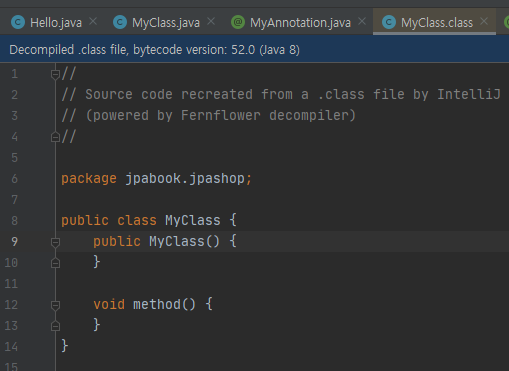This screenshot has height=371, width=509.
Task: Click the 'void' keyword on line 12
Action: tap(109, 304)
